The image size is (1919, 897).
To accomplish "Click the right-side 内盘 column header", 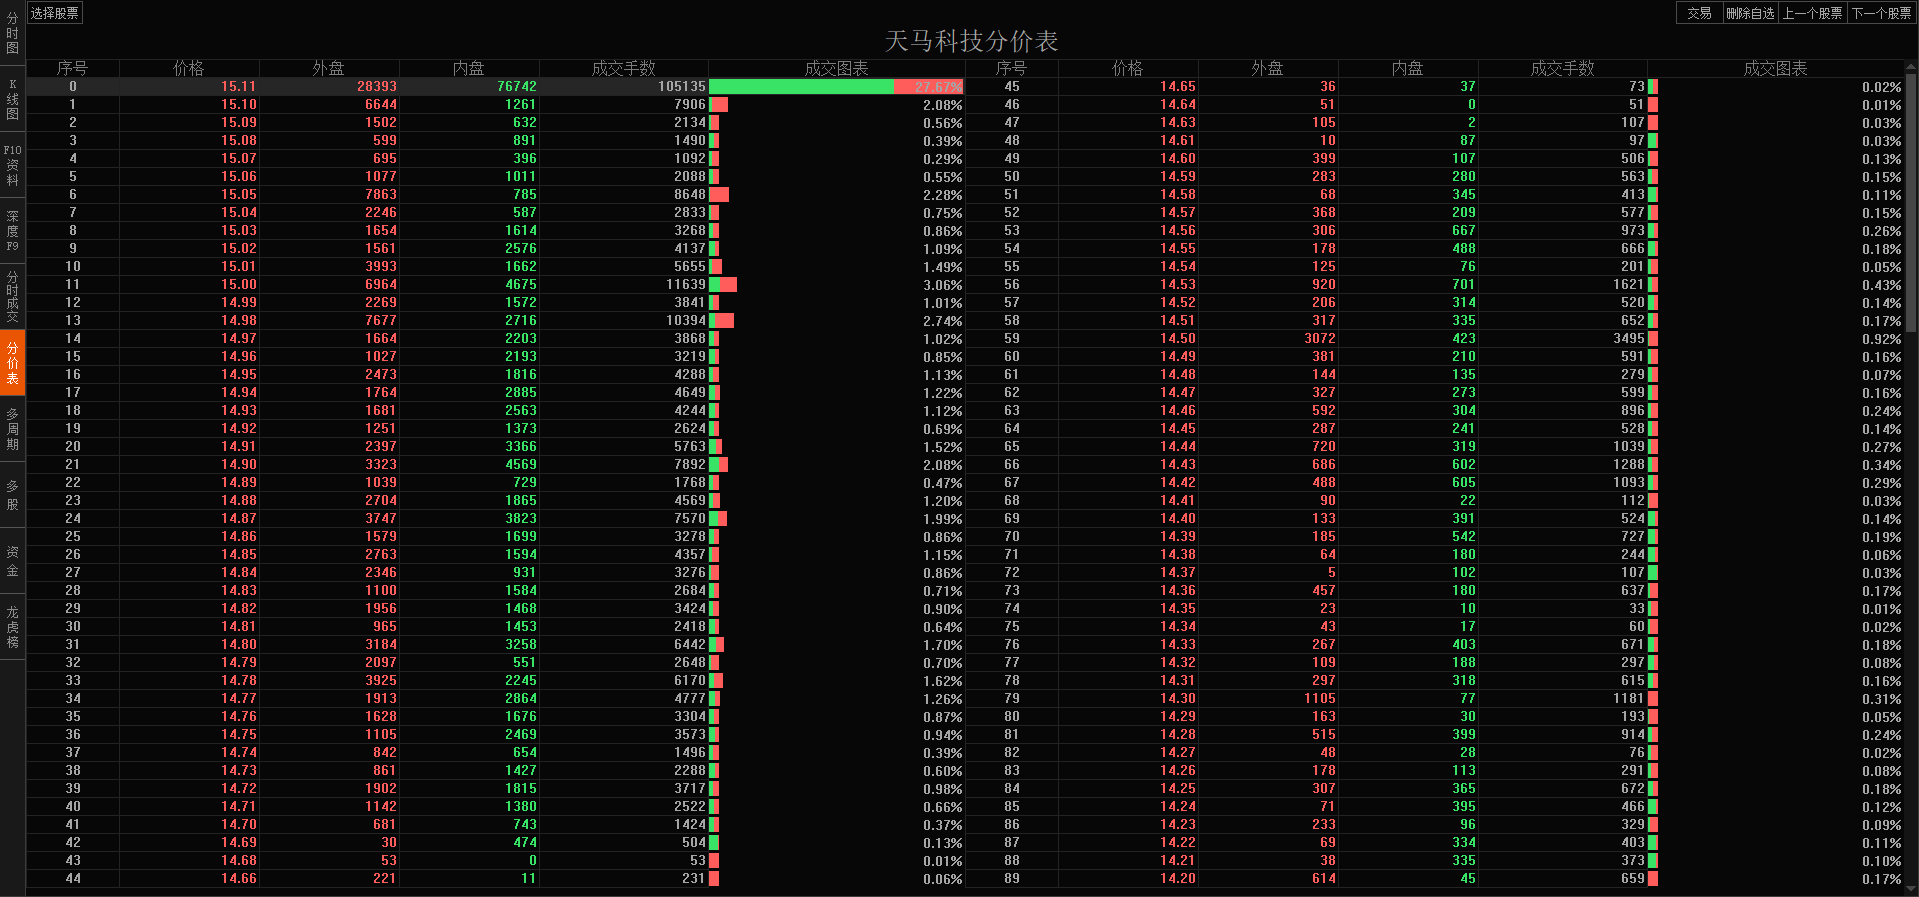I will [1407, 68].
